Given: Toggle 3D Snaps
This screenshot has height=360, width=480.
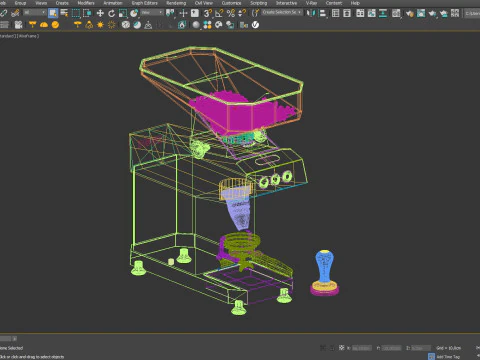Looking at the screenshot, I should [208, 13].
